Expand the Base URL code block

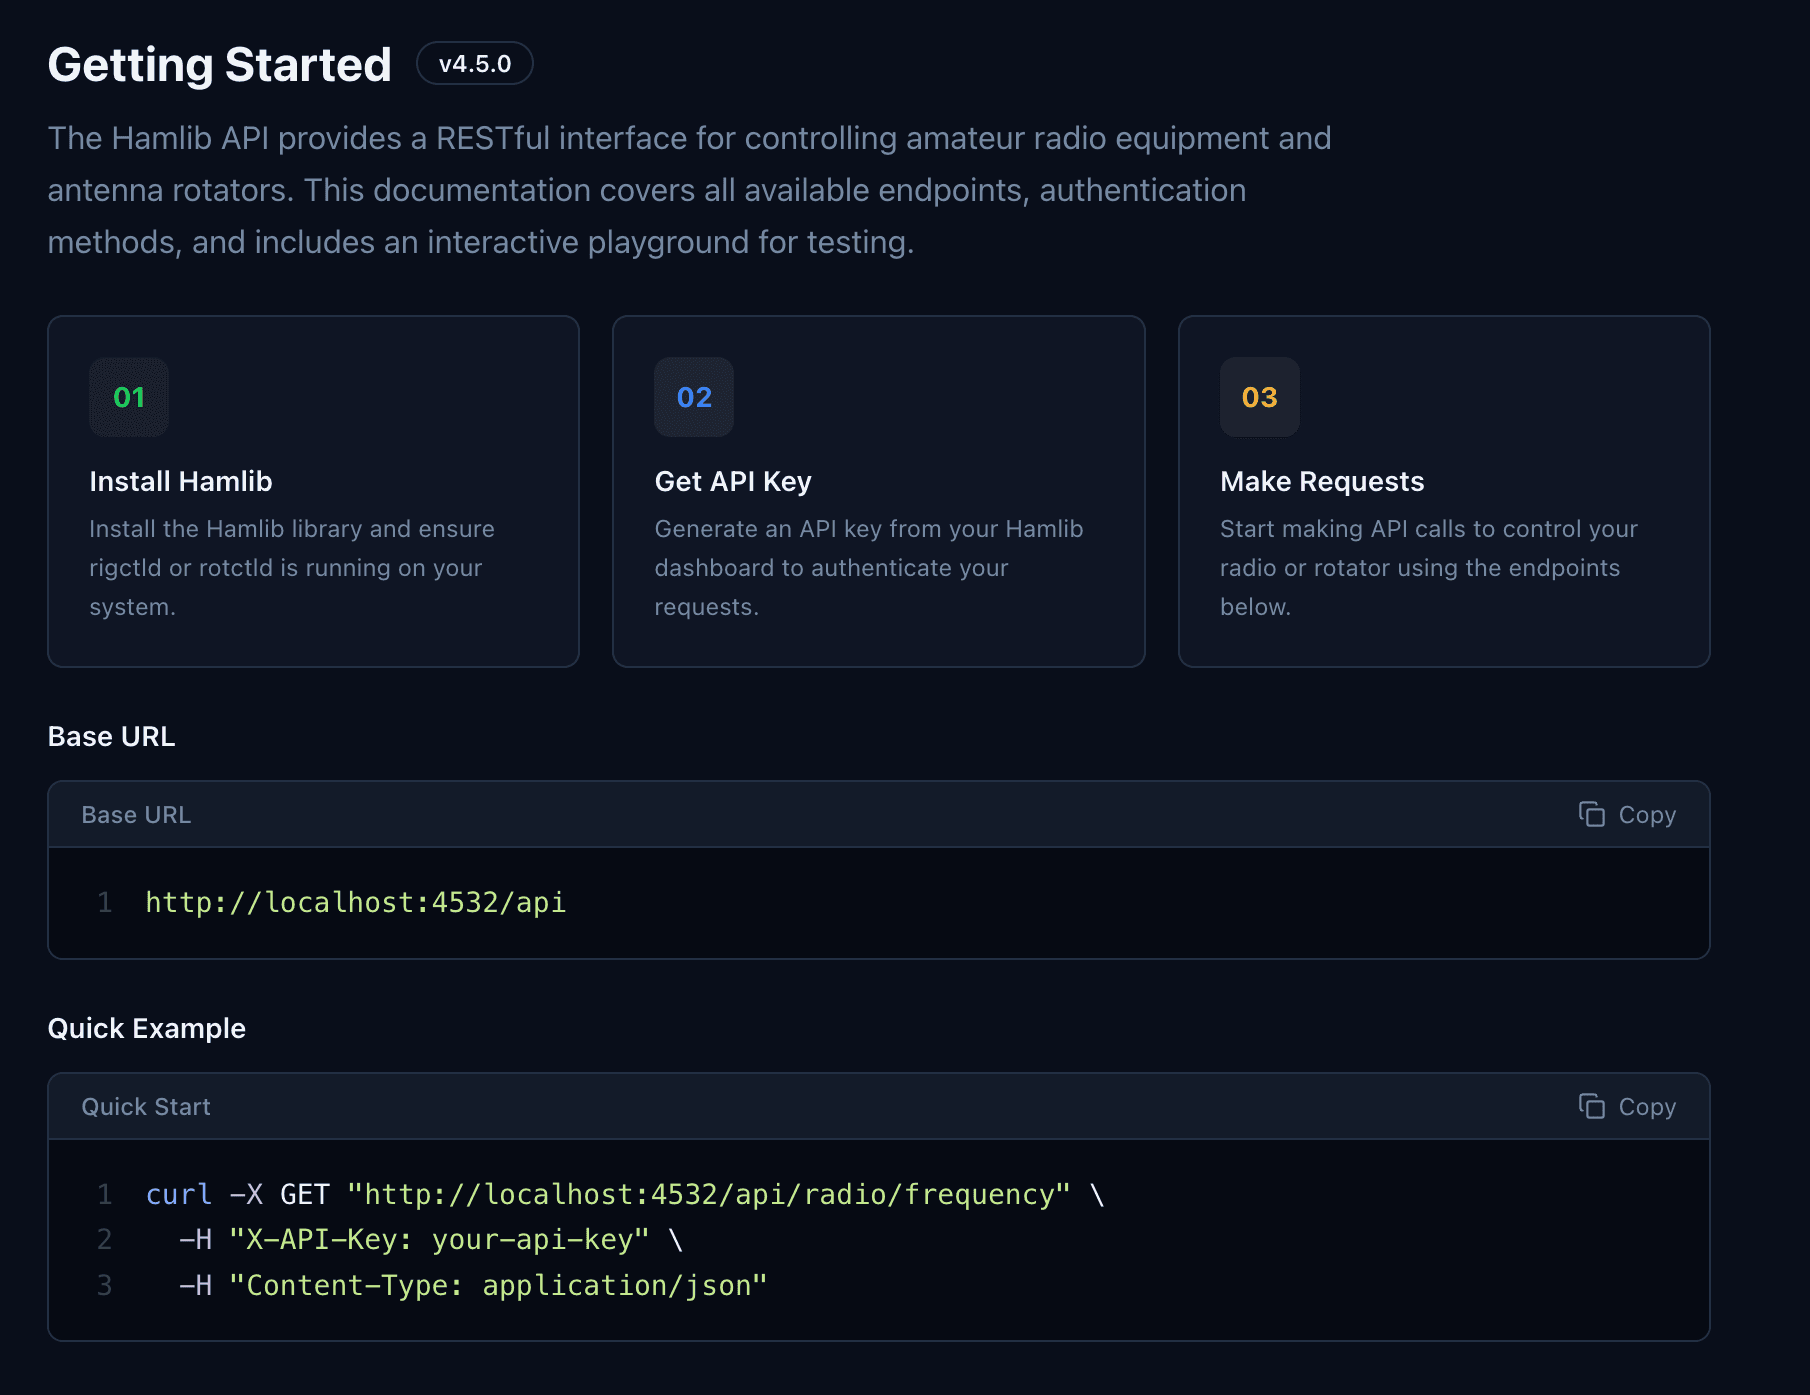point(879,901)
